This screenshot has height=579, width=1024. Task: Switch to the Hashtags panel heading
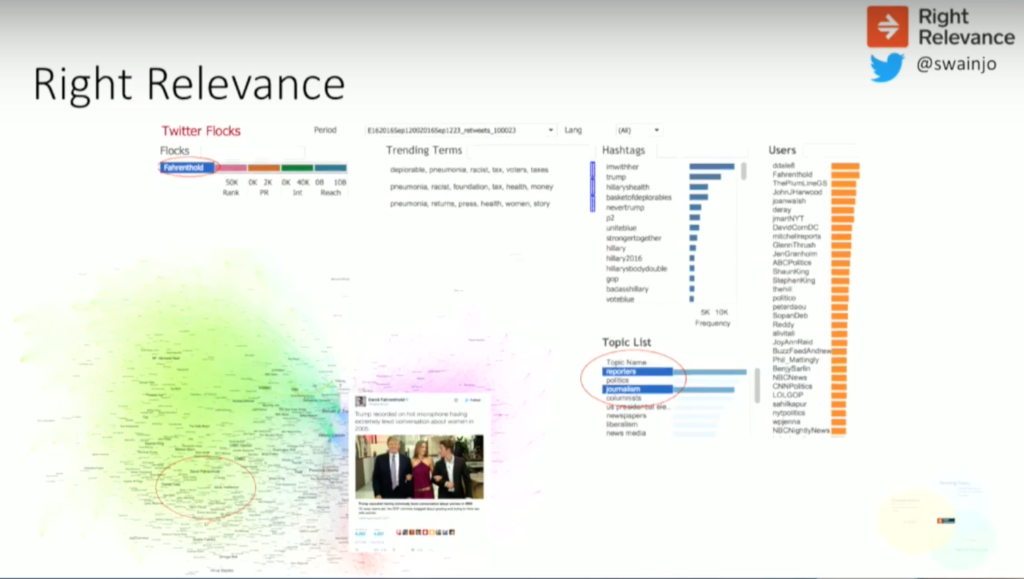tap(626, 150)
